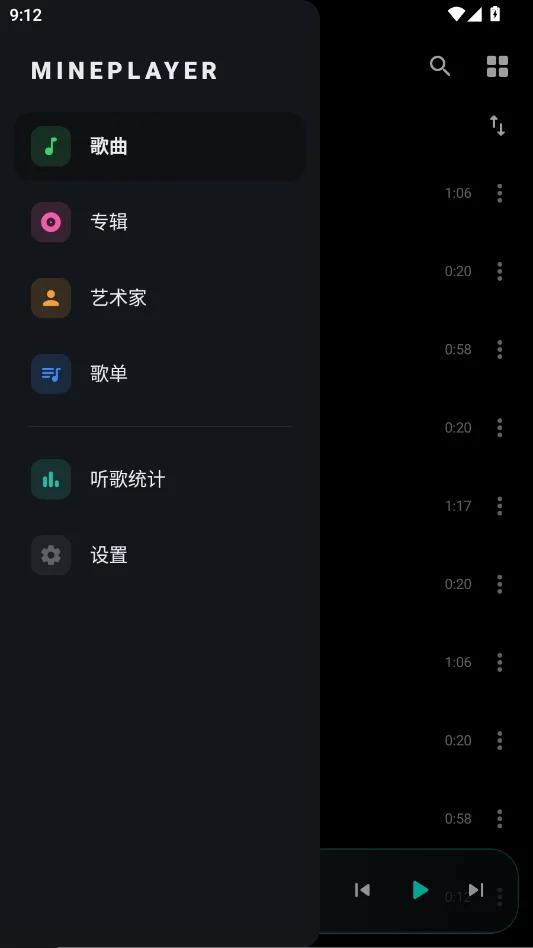Select 歌曲 in the navigation drawer

(160, 146)
